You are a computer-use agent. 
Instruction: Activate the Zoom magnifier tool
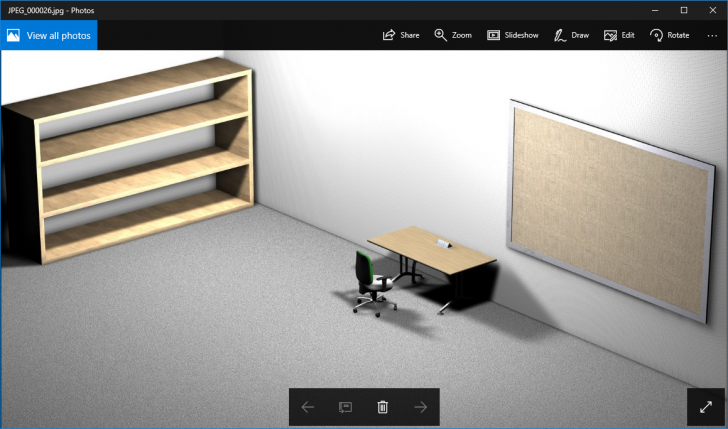coord(453,35)
